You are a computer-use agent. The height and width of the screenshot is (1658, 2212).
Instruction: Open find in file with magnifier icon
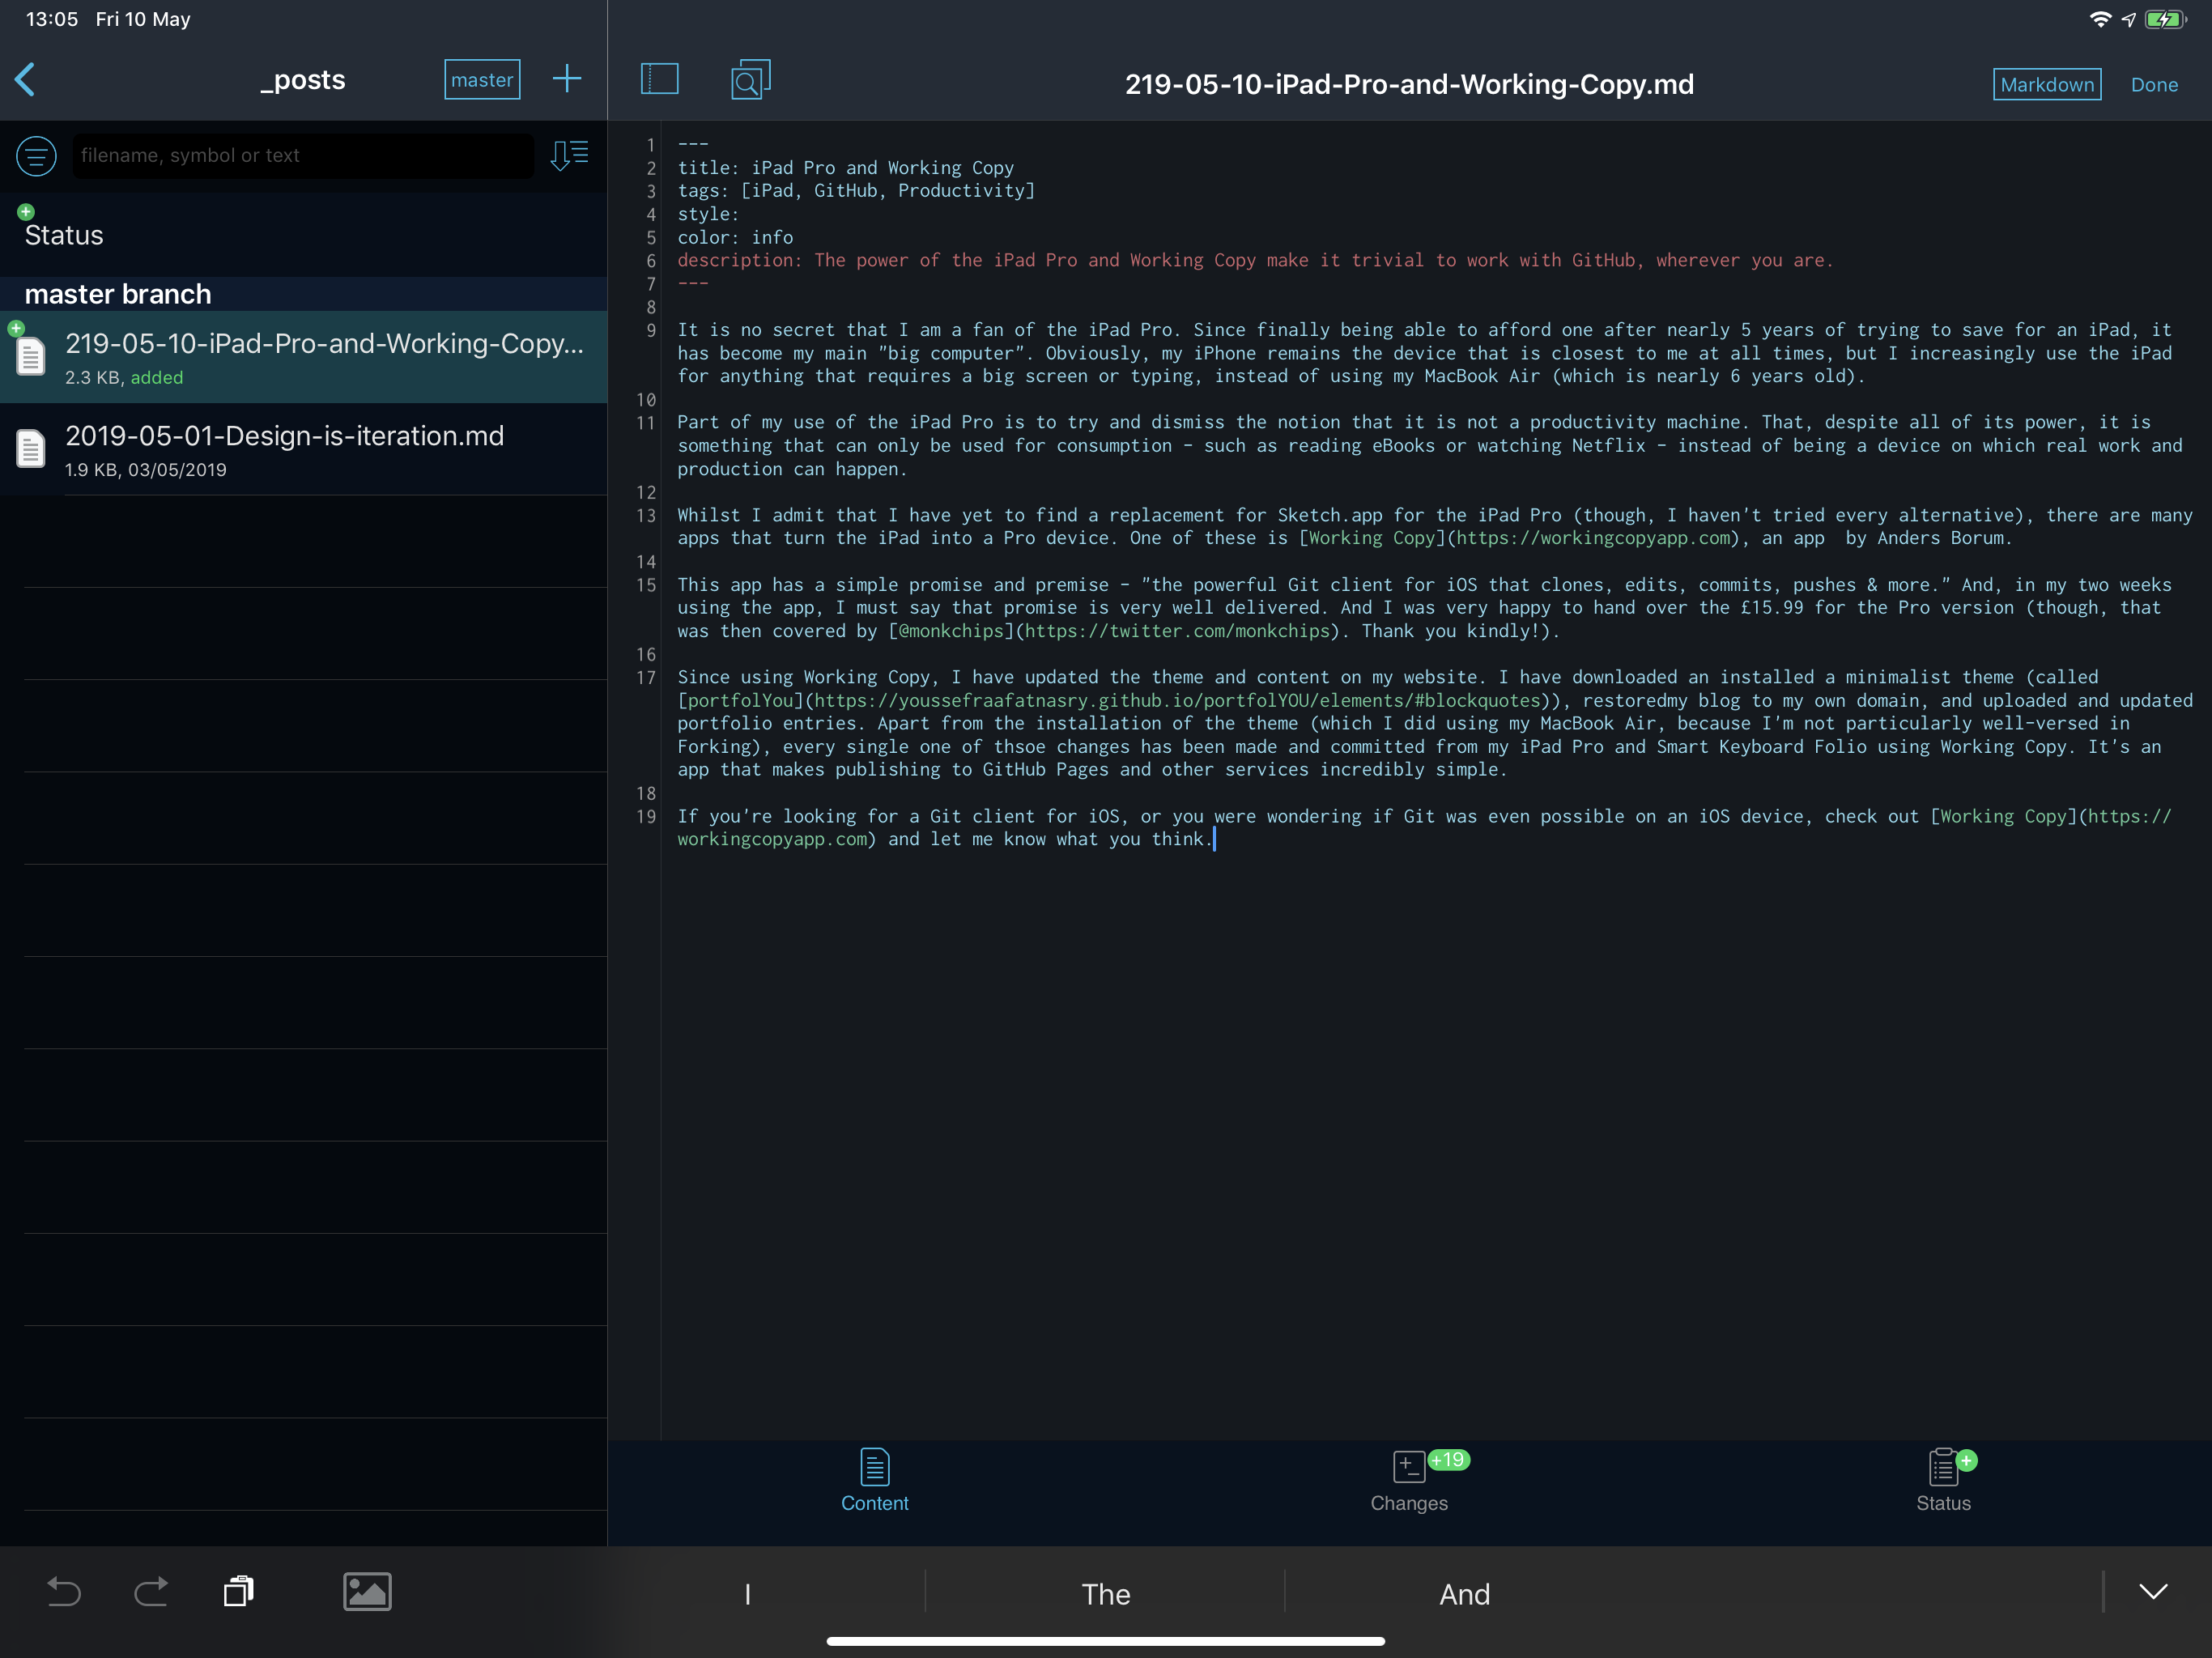click(x=750, y=78)
